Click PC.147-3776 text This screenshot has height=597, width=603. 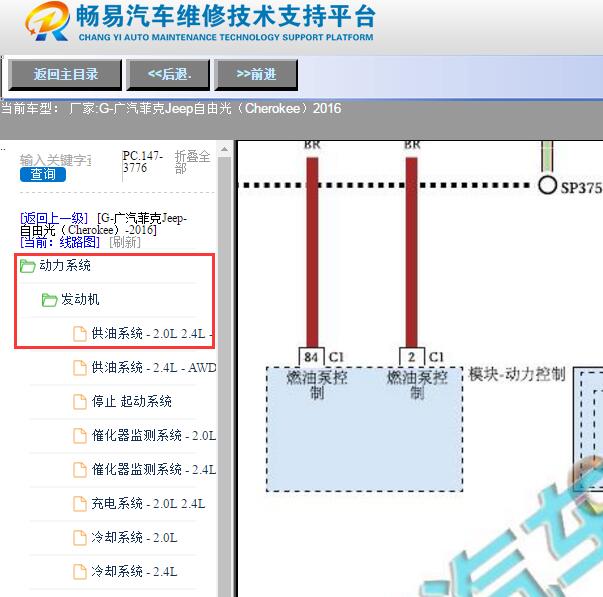coord(143,162)
